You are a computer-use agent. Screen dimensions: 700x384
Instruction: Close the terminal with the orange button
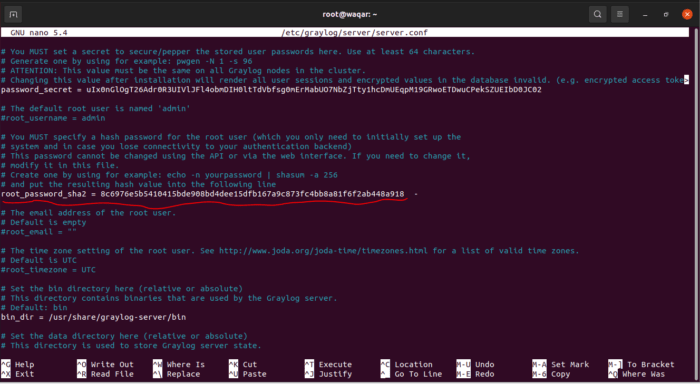pos(687,14)
